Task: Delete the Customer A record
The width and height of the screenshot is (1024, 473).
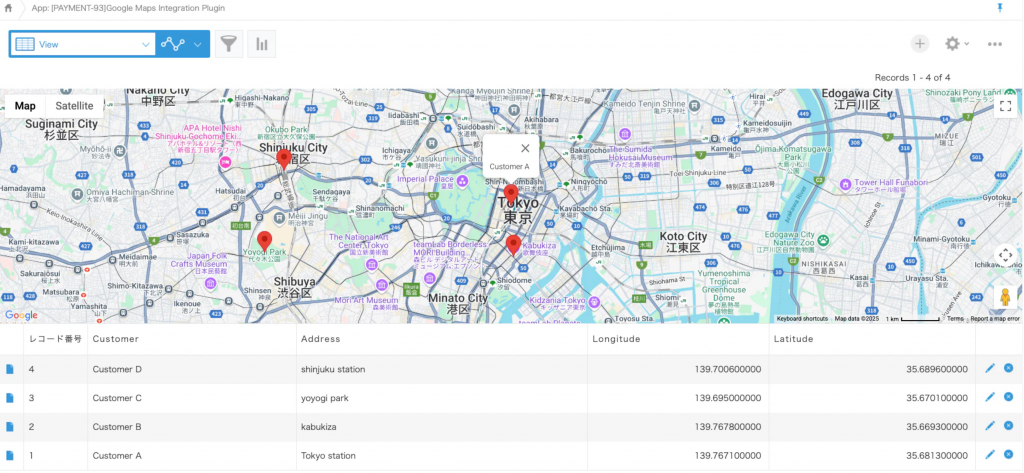Action: click(x=1008, y=455)
